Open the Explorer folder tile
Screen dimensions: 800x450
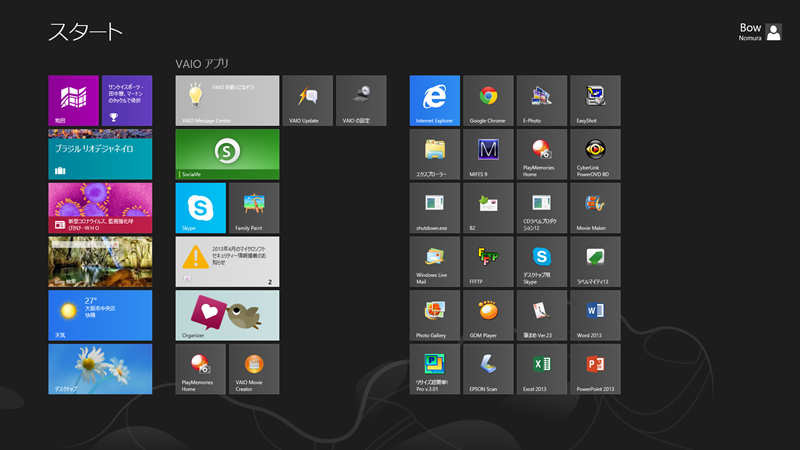pos(435,154)
